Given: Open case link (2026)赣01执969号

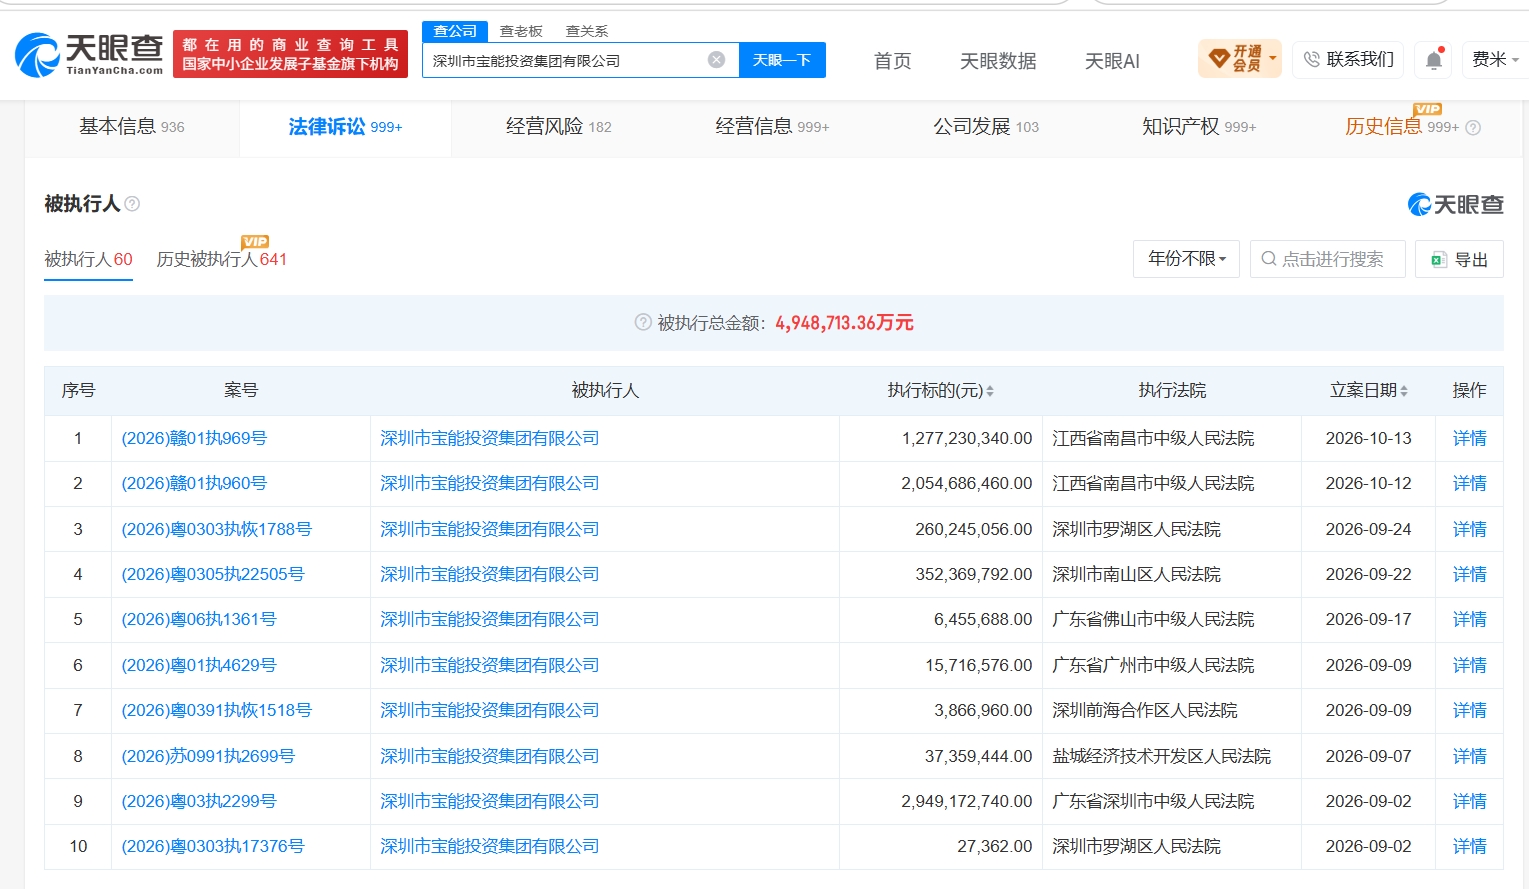Looking at the screenshot, I should (194, 438).
